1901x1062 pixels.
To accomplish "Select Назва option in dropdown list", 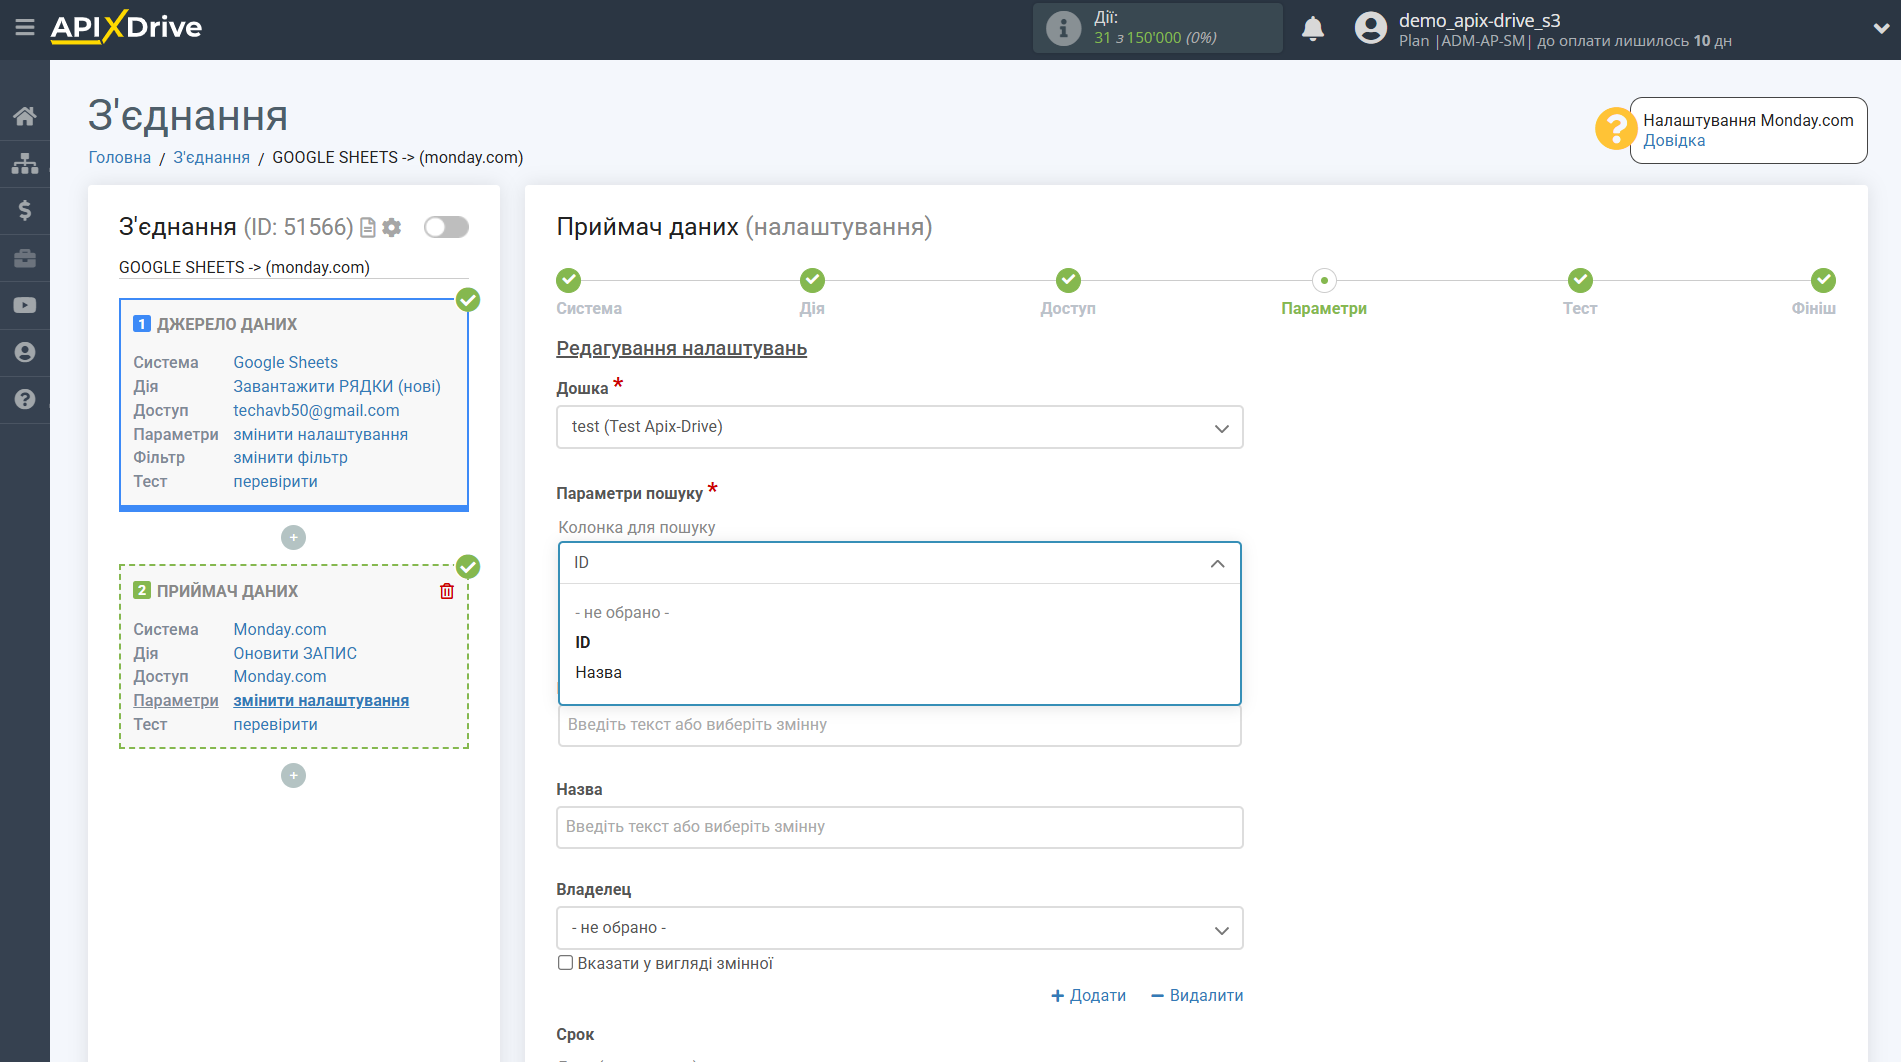I will tap(599, 672).
